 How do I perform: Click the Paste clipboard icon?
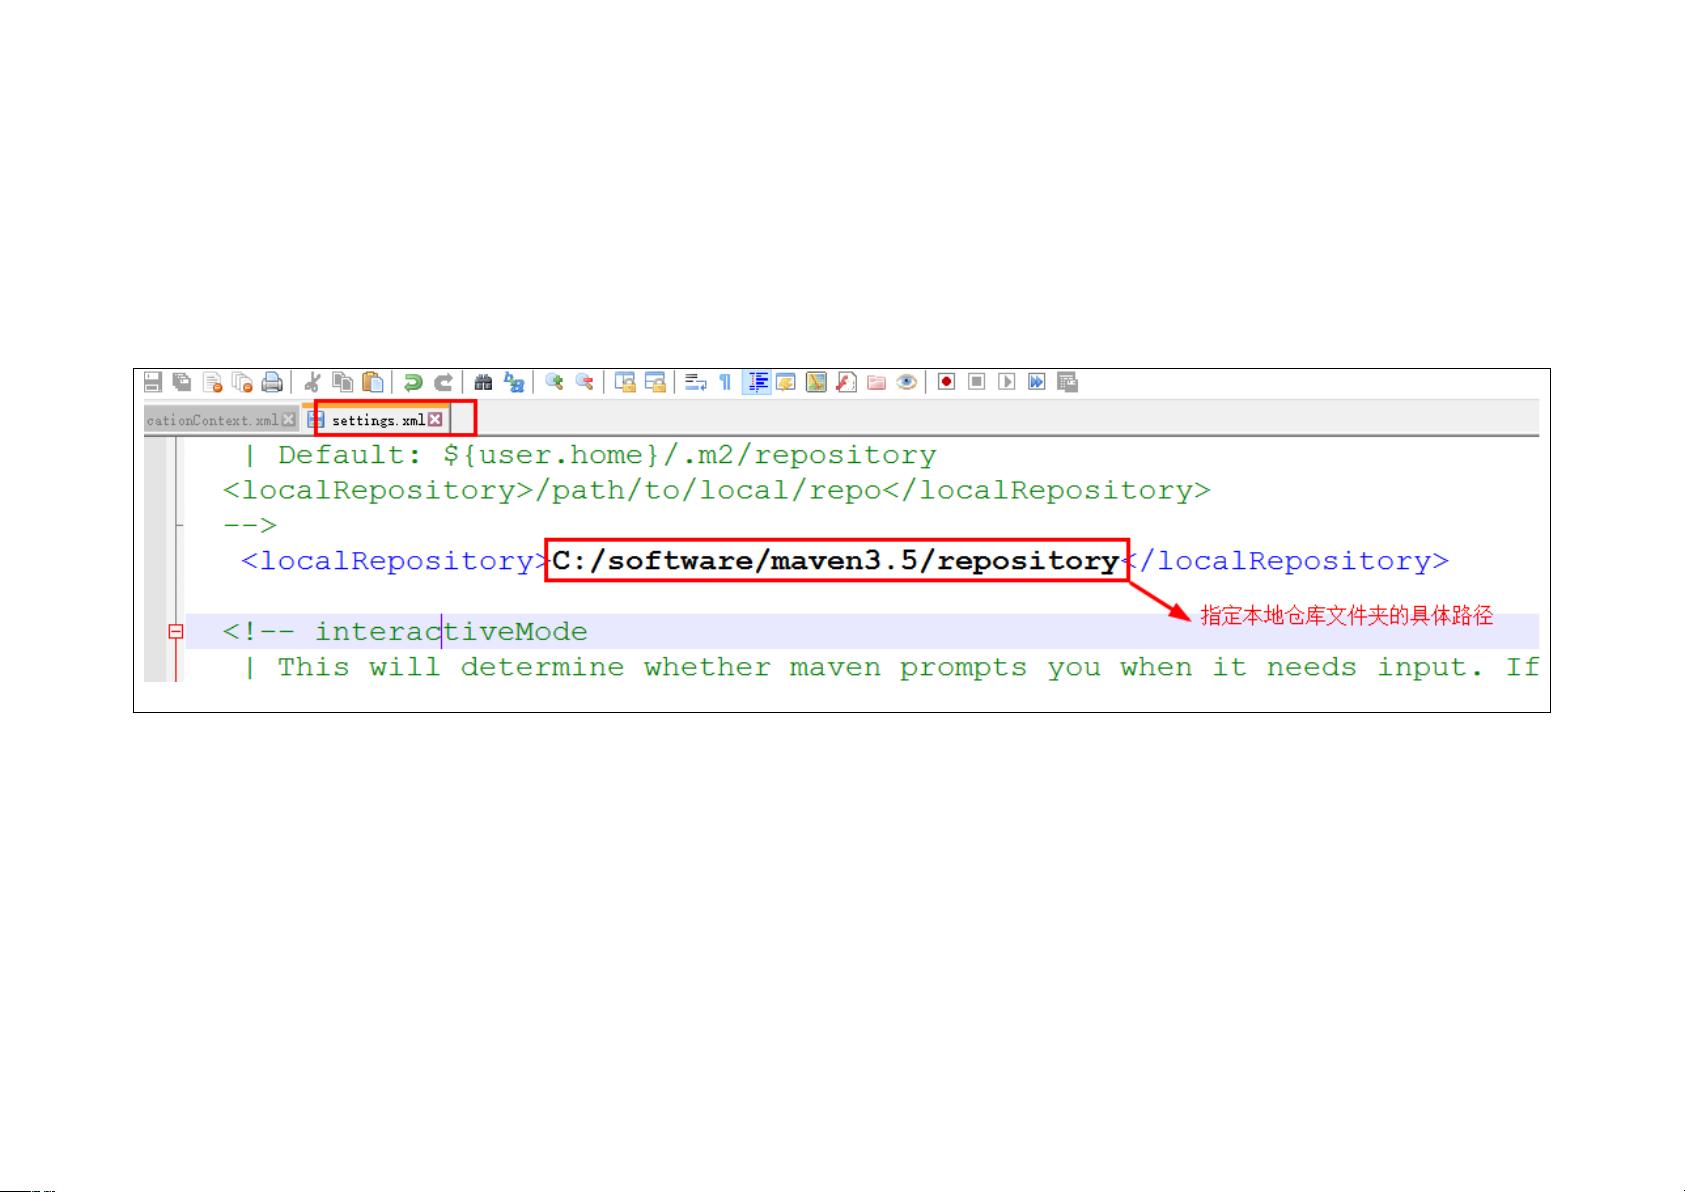coord(373,382)
